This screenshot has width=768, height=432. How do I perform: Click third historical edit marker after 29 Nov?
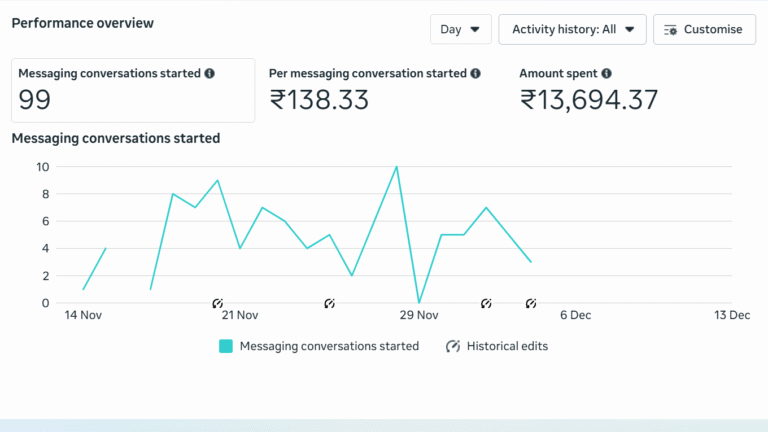click(486, 303)
